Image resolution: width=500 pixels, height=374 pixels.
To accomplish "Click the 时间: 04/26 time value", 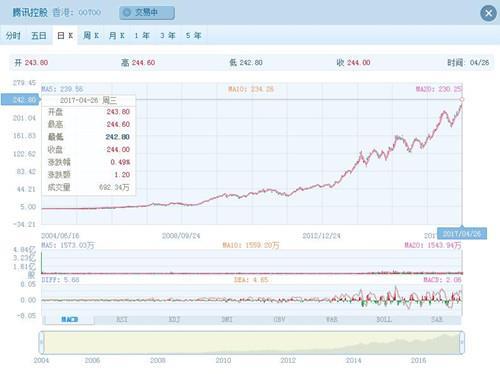I will 468,63.
